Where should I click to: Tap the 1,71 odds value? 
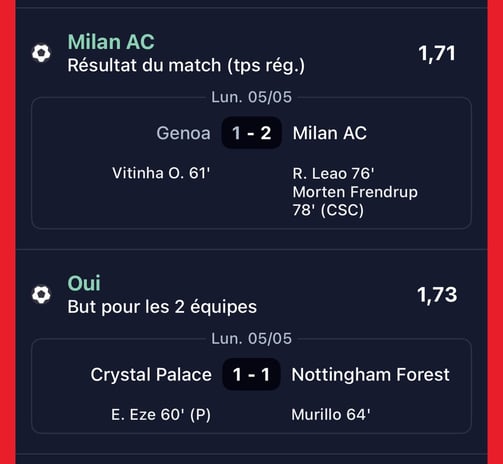point(437,53)
